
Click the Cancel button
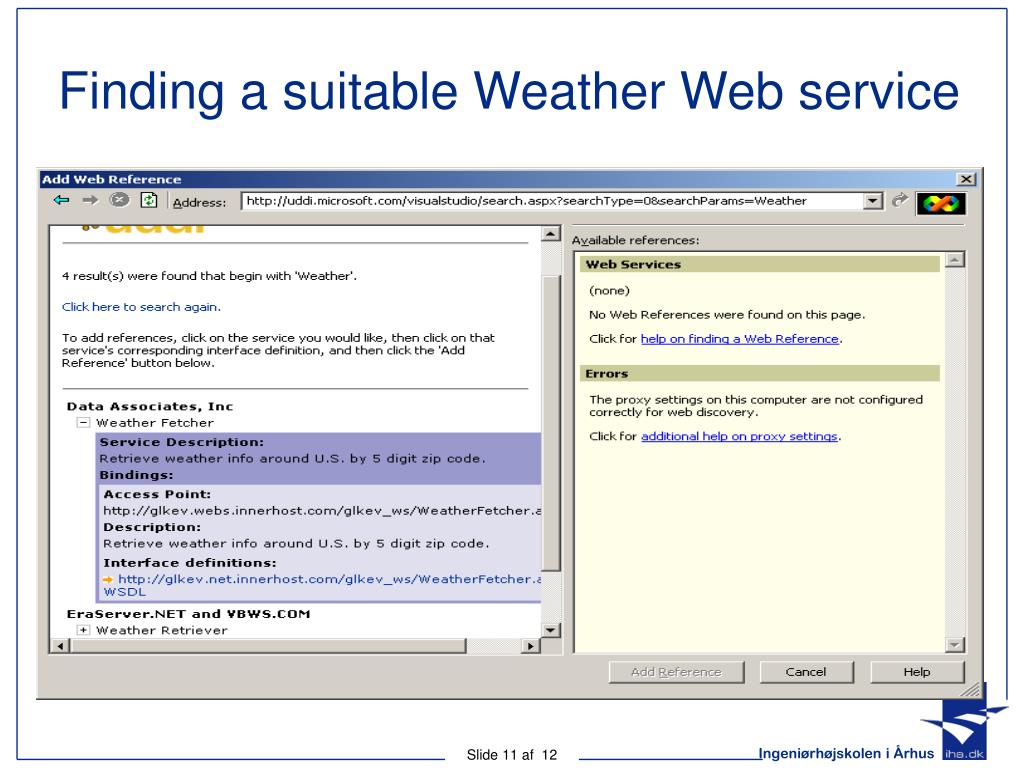(x=806, y=672)
